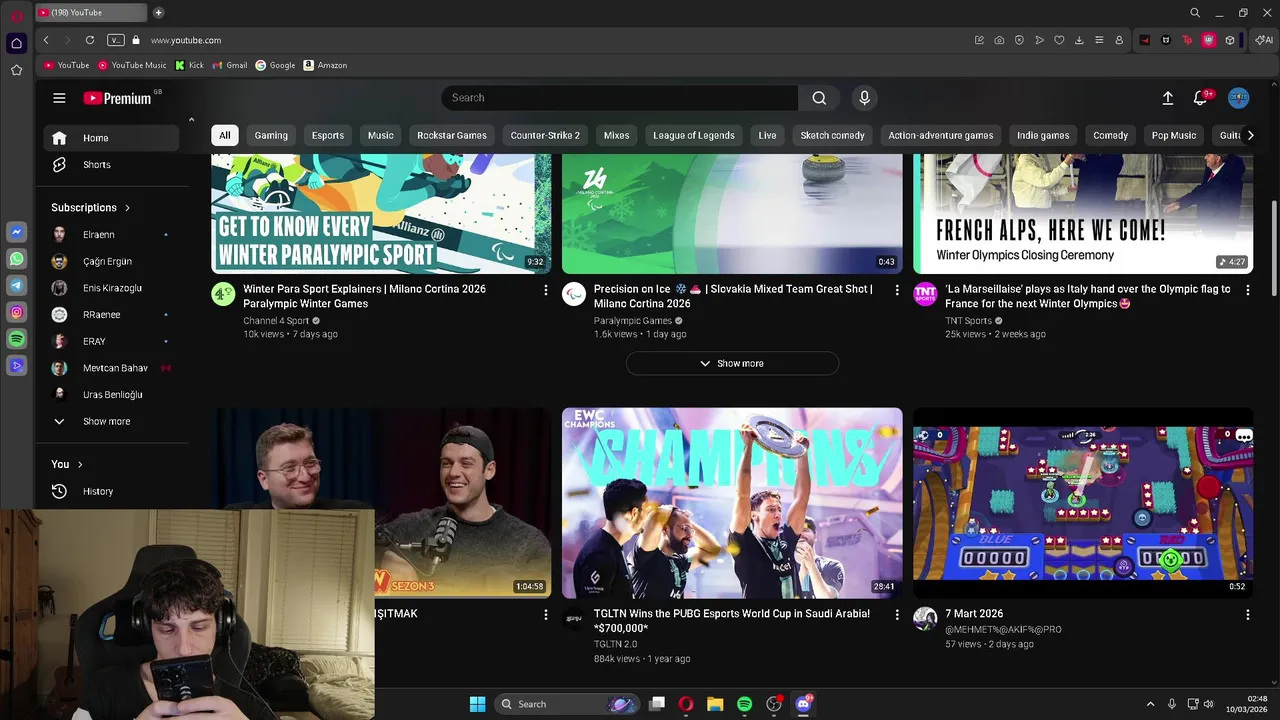Open YouTube Music bookmark
The image size is (1280, 720).
point(132,65)
